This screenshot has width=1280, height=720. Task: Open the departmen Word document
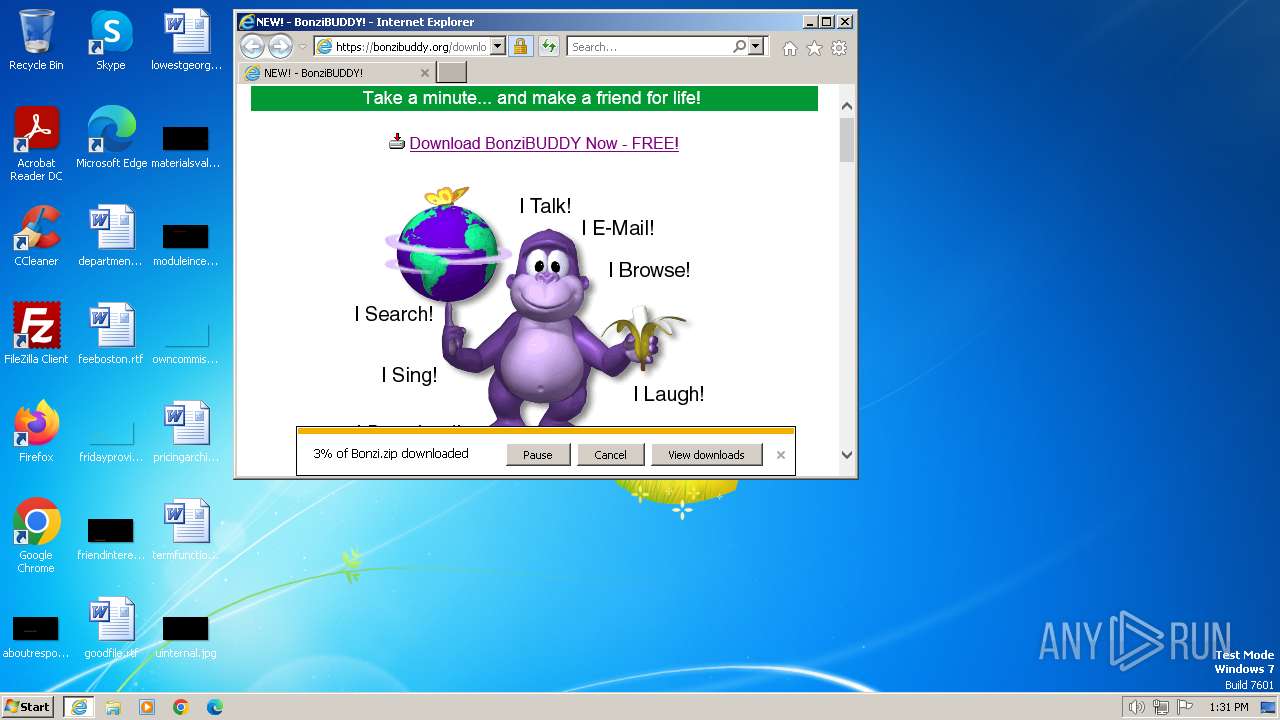click(x=111, y=236)
